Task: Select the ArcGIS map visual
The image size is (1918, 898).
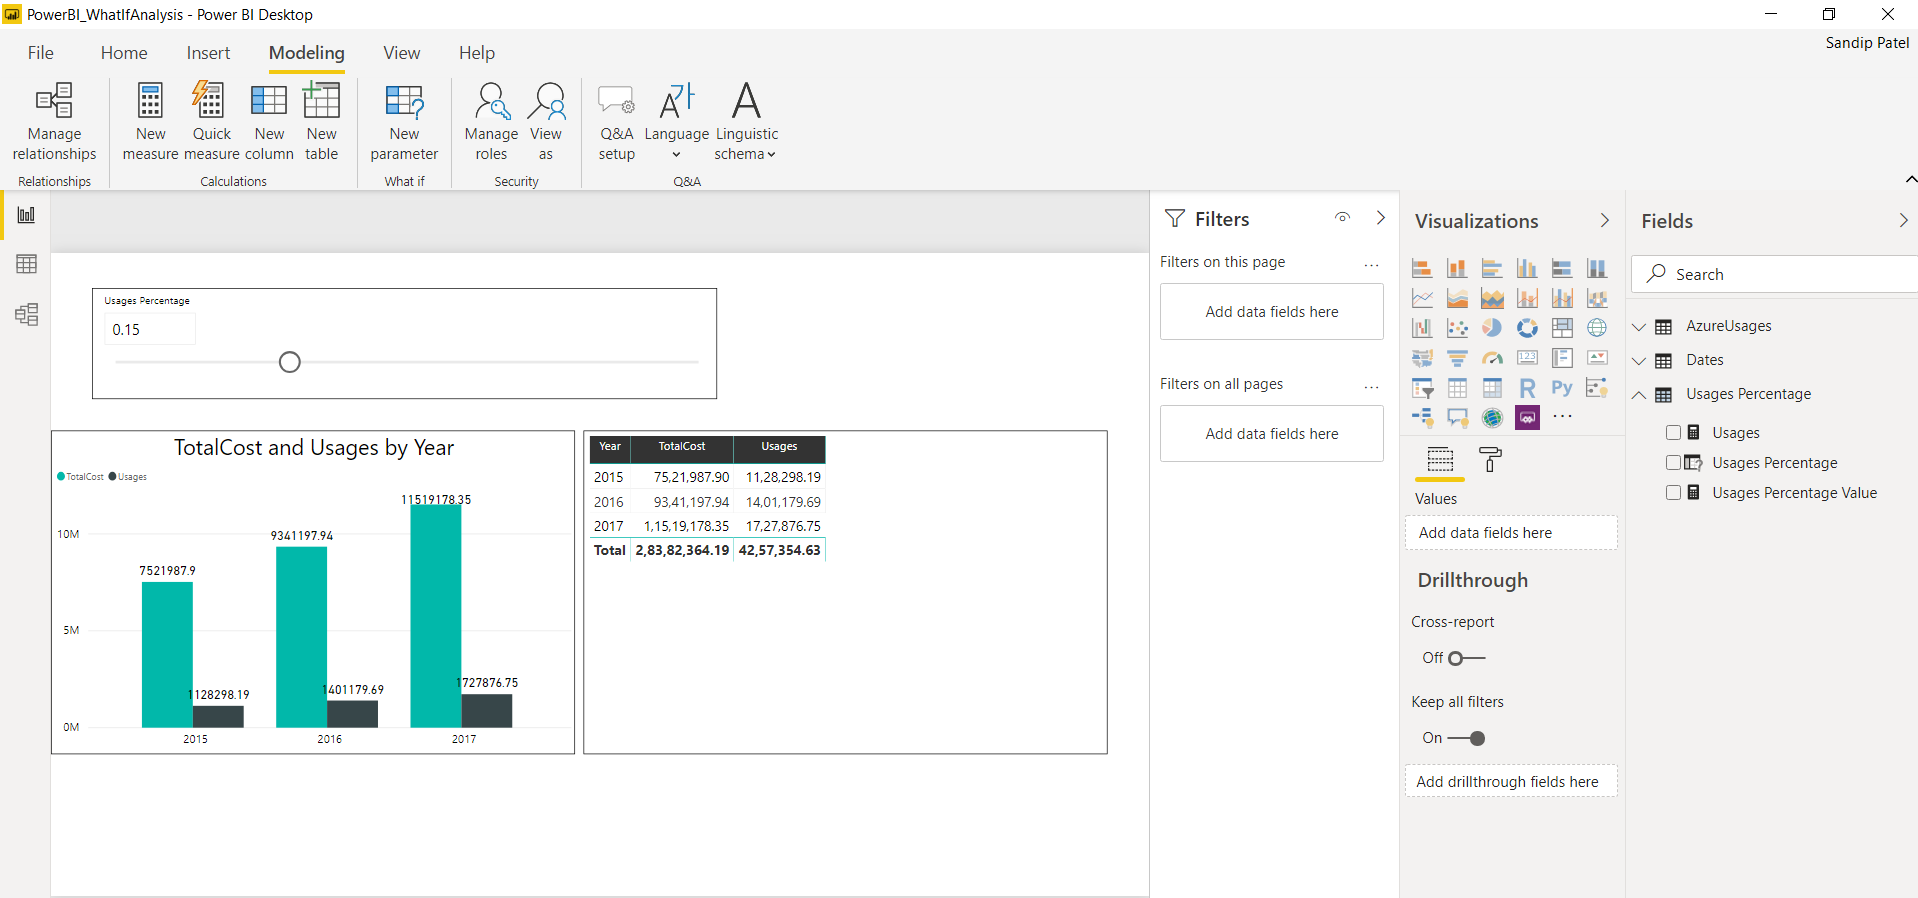Action: click(1492, 418)
